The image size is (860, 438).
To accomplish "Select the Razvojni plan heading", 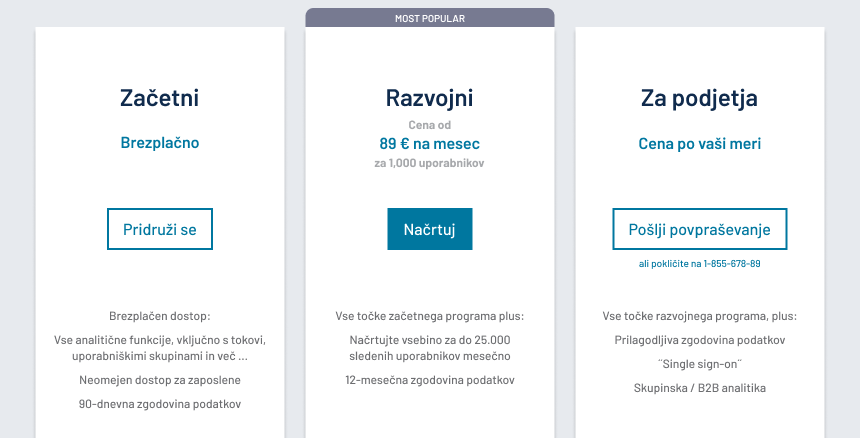I will tap(429, 98).
